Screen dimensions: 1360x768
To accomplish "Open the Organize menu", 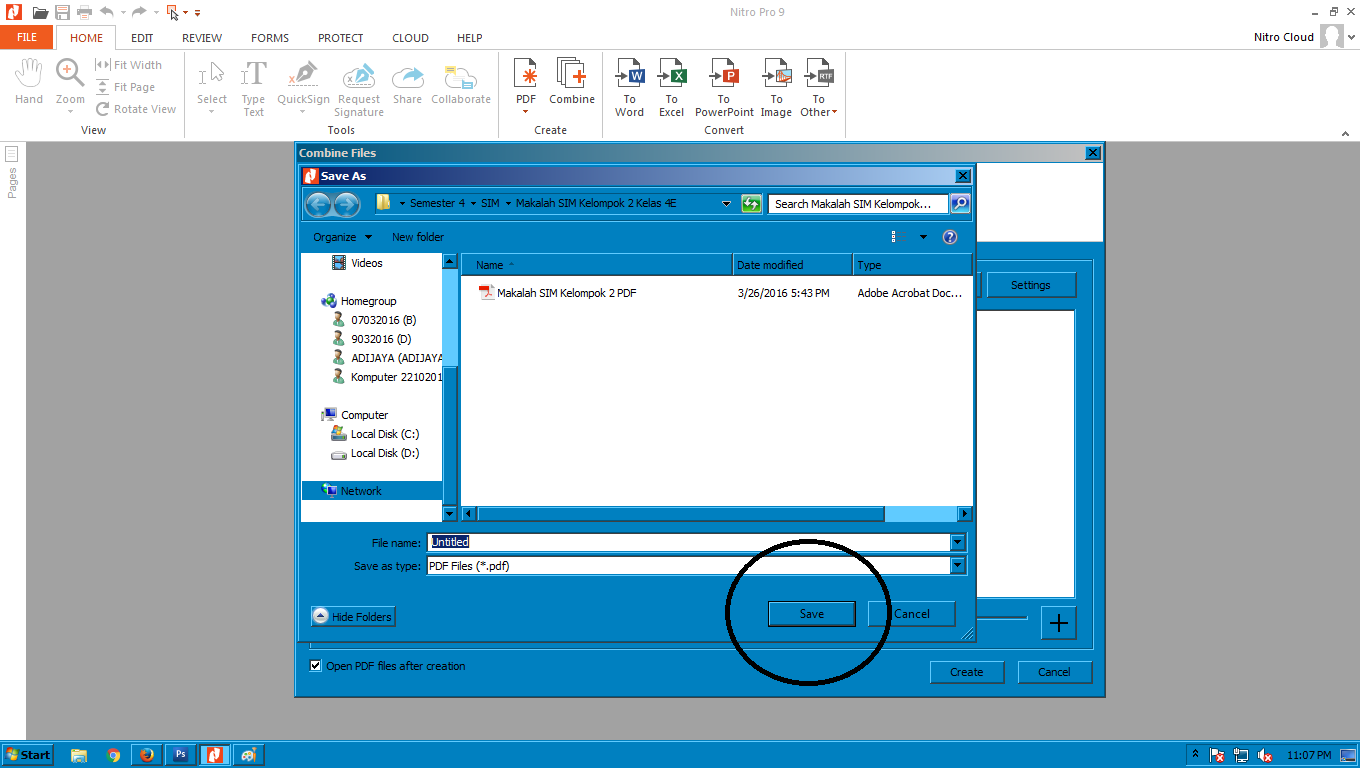I will 341,237.
